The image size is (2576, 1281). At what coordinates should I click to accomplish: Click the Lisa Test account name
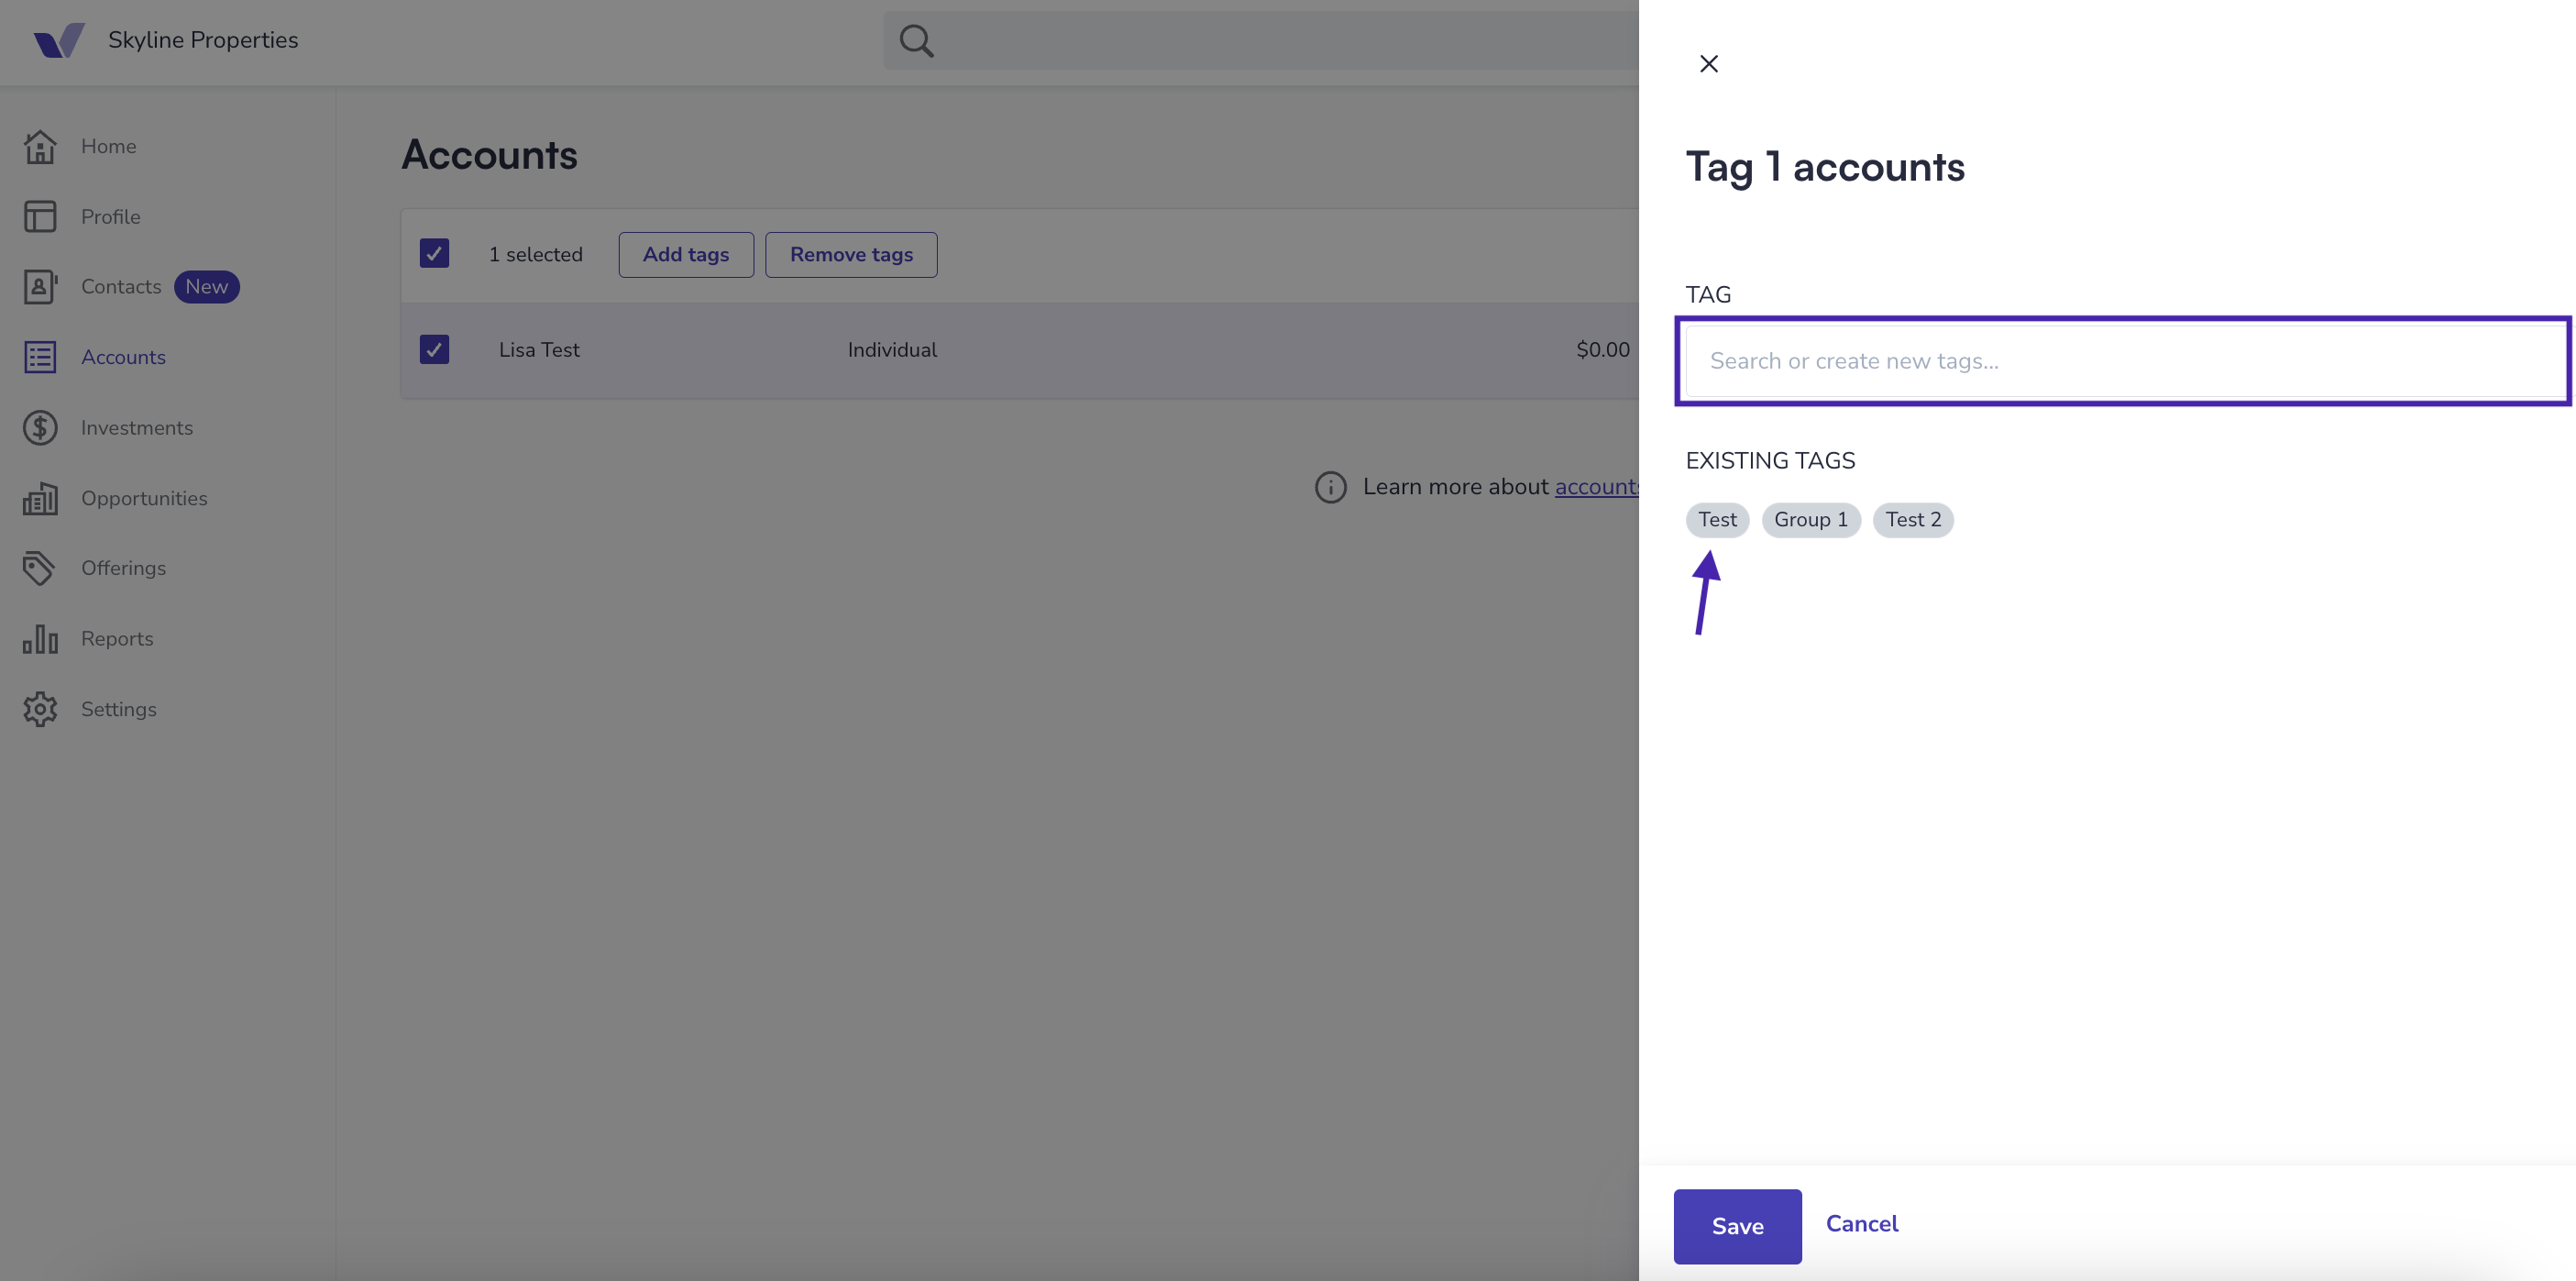coord(539,350)
